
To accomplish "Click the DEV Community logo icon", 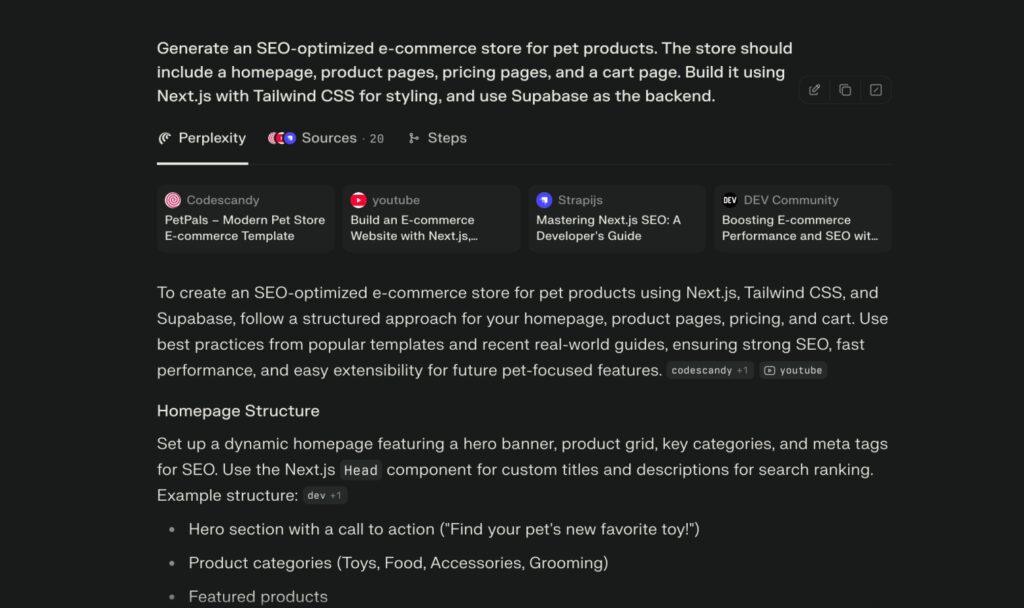I will [x=730, y=200].
